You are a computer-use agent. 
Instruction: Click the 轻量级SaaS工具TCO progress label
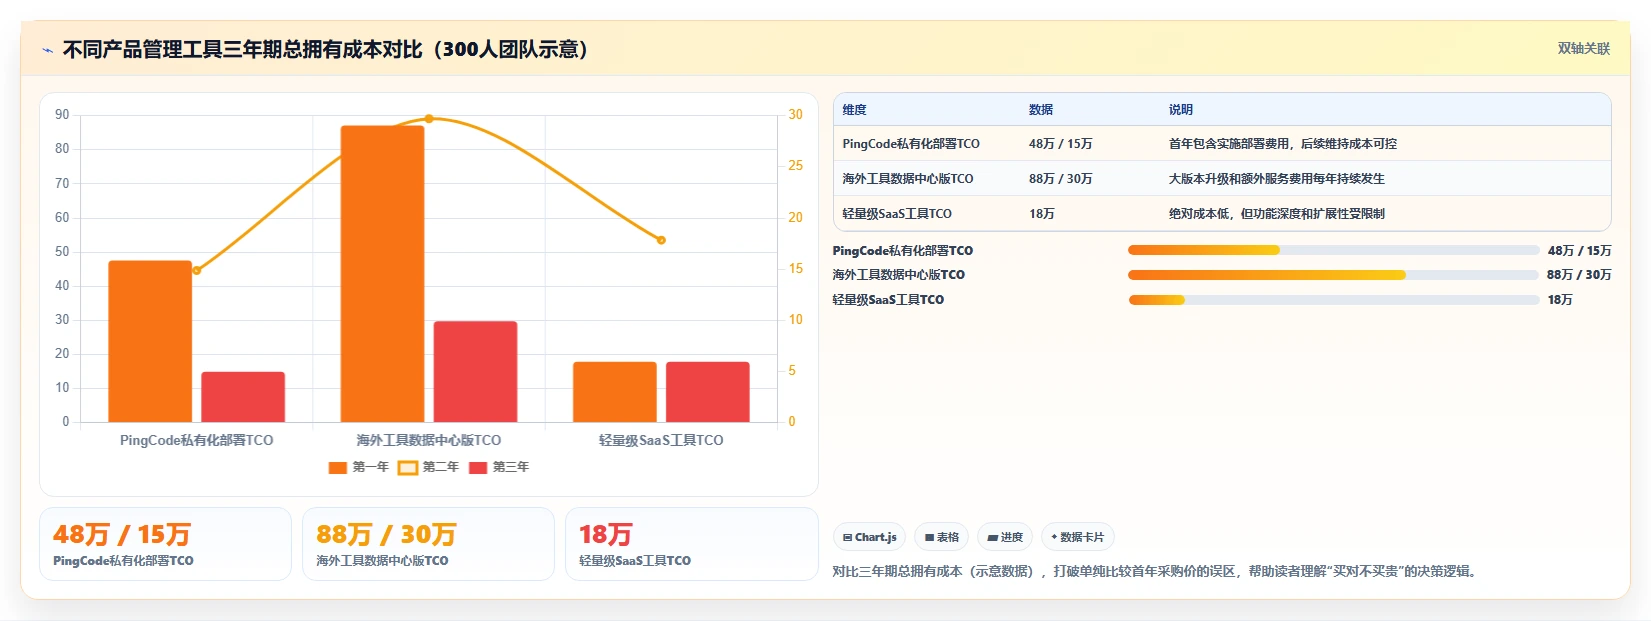(888, 300)
